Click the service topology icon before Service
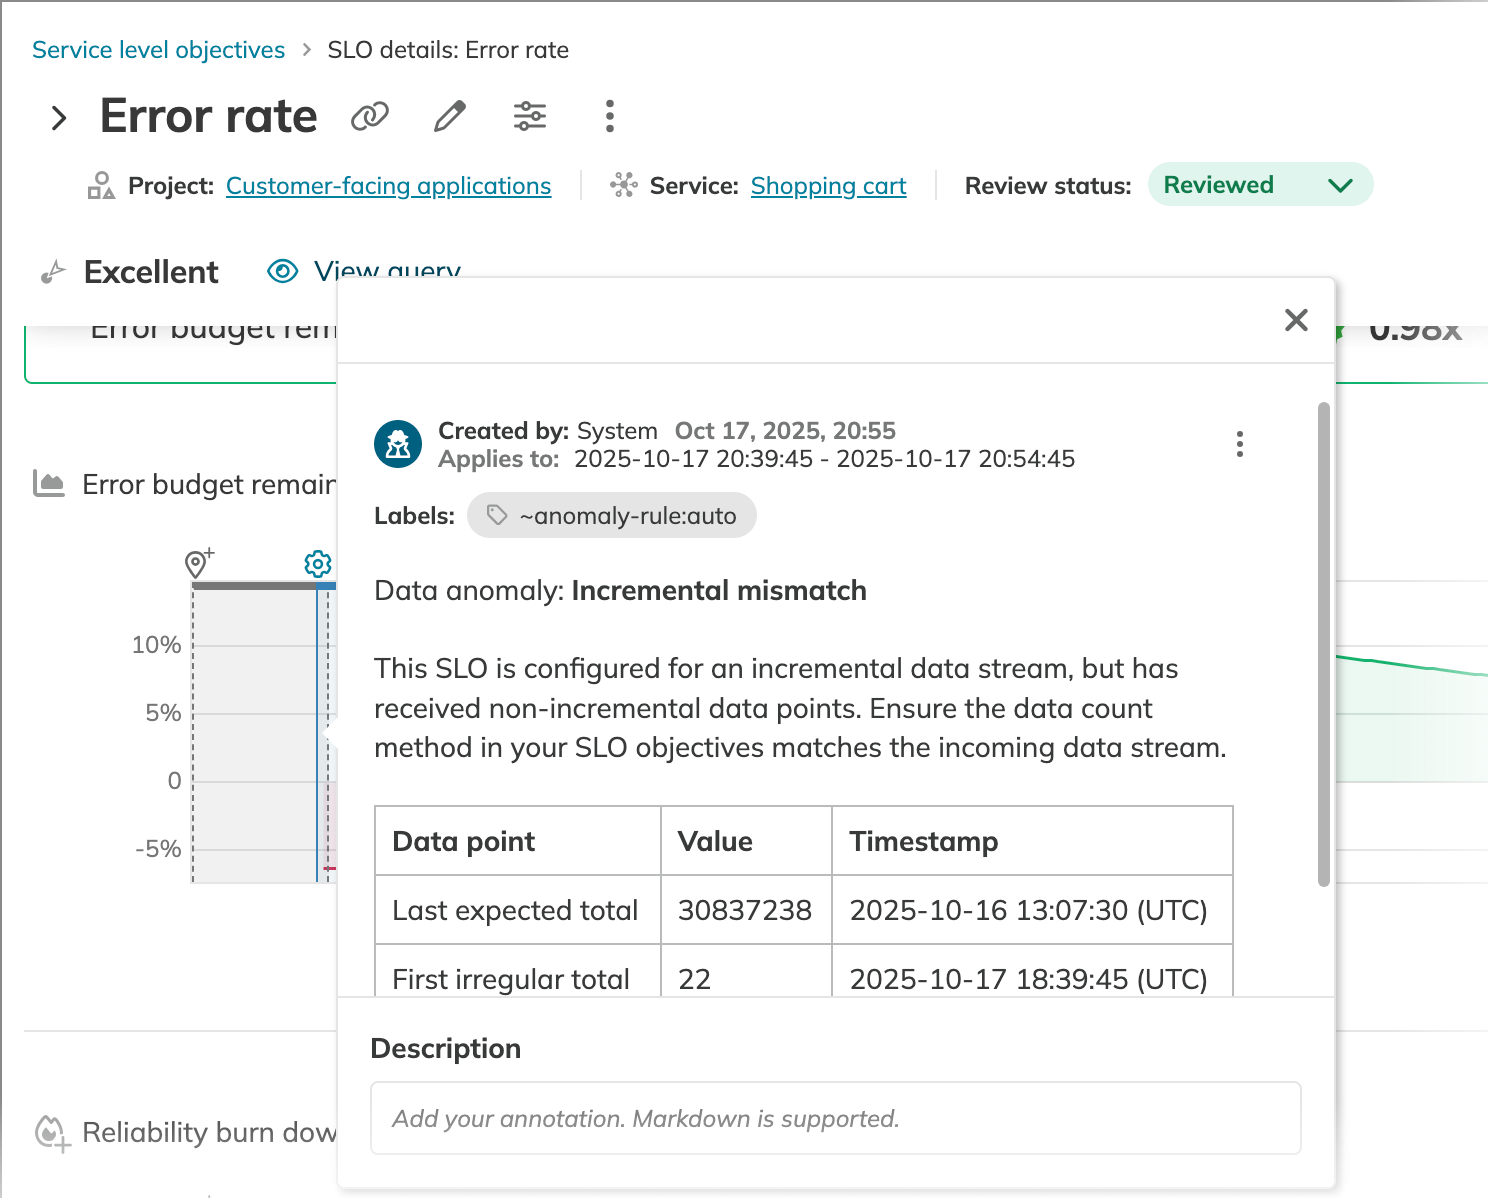 624,185
